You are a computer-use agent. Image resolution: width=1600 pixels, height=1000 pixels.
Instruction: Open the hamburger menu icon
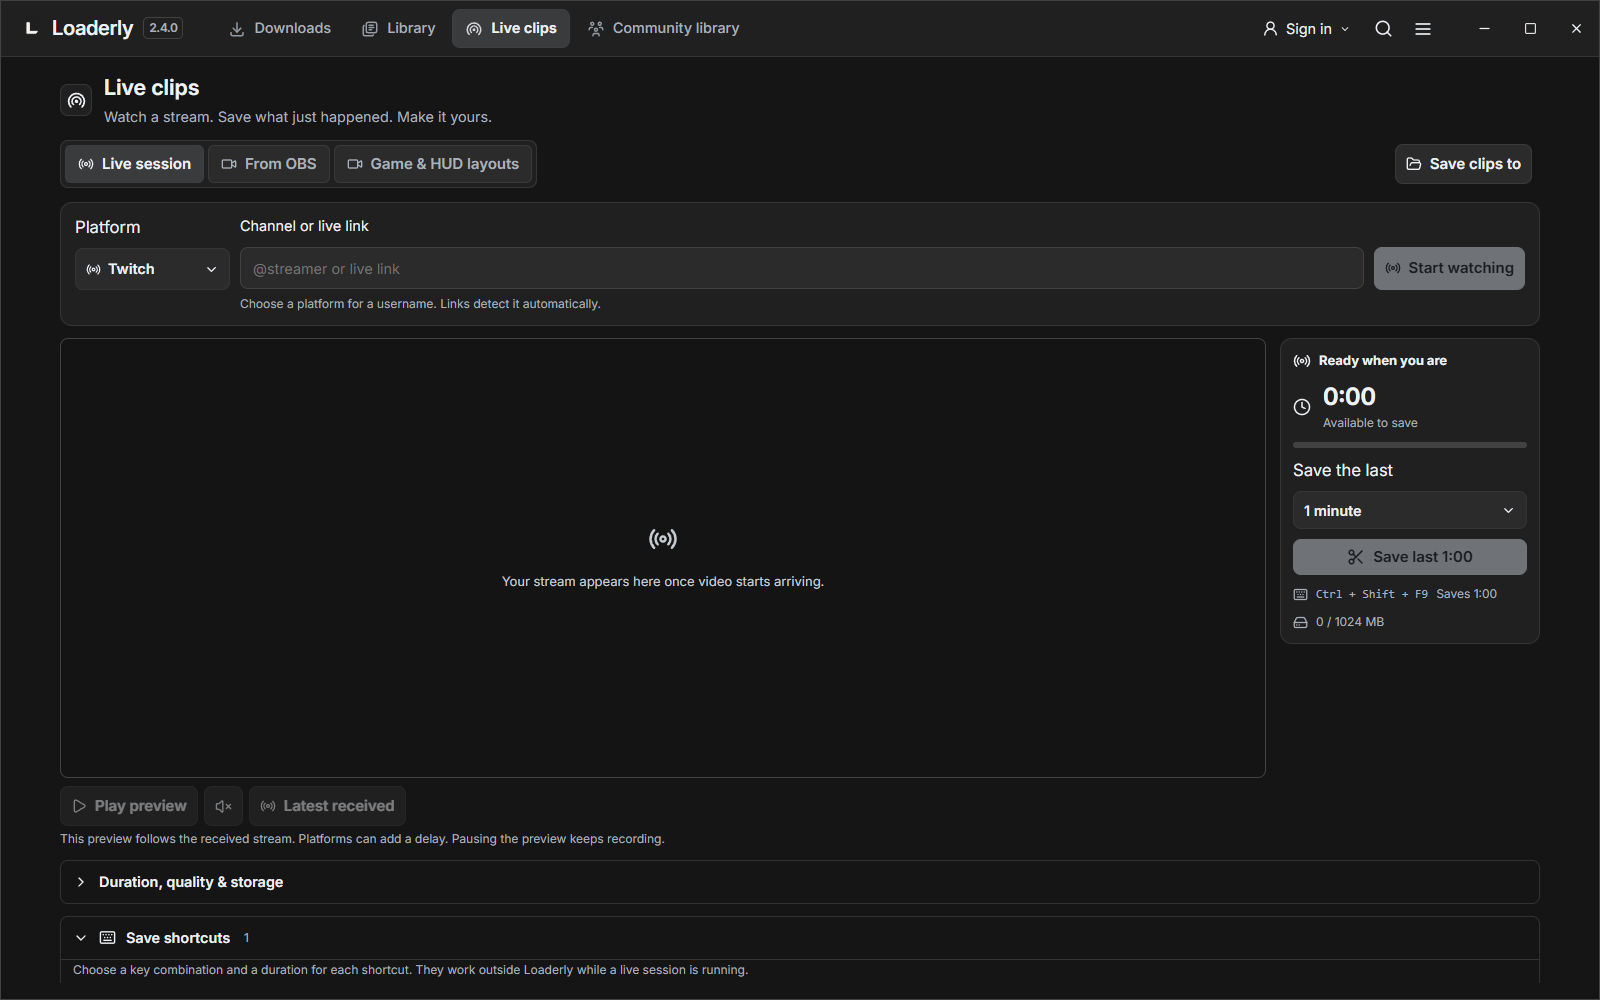point(1423,29)
